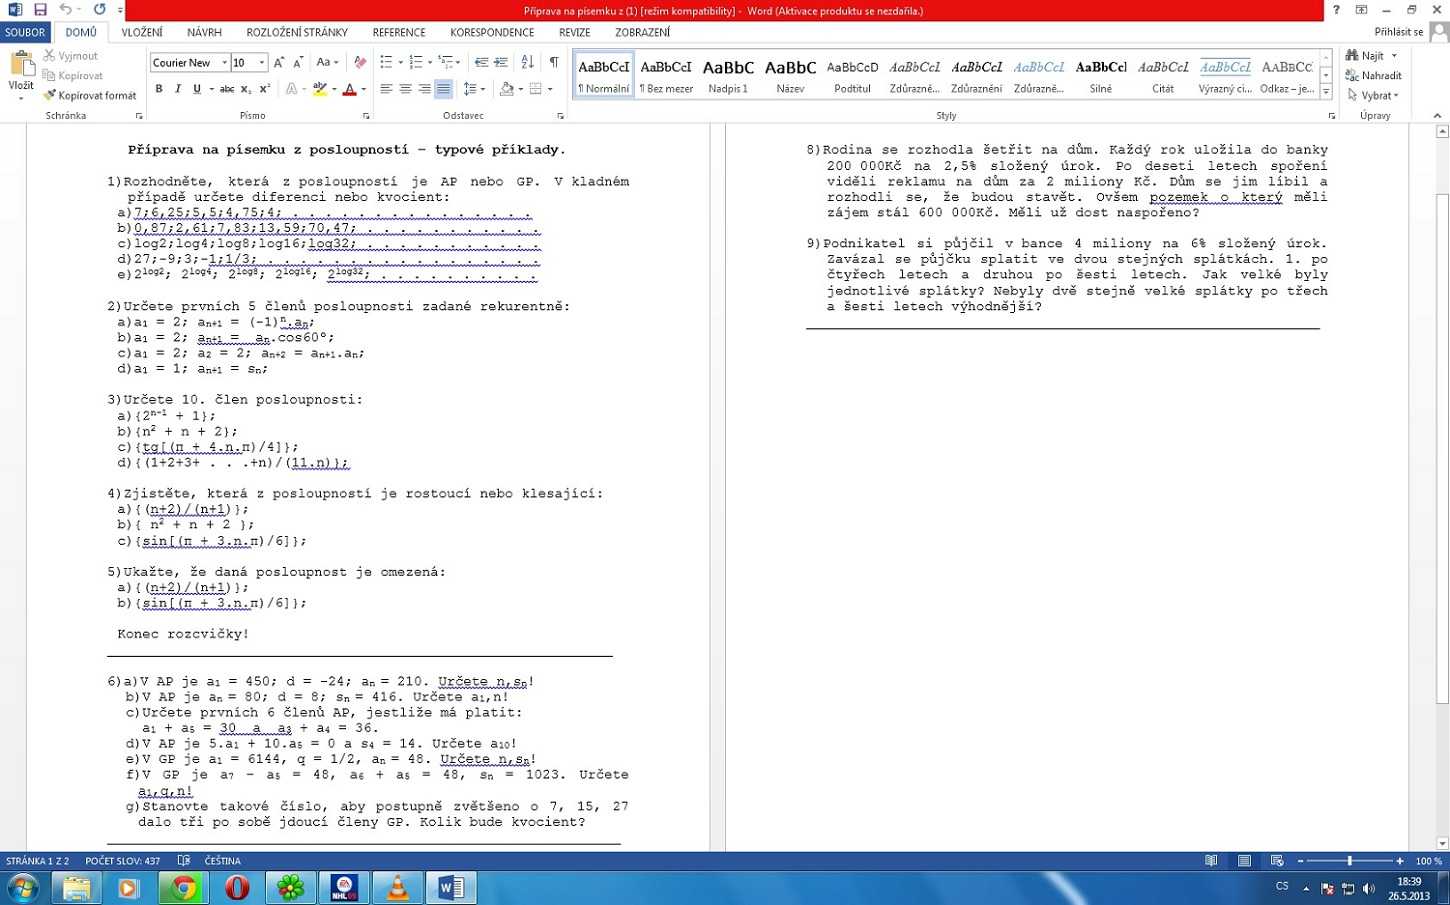Screen dimensions: 1450x905
Task: Switch to the ZOBRAZENÍ tab
Action: coord(643,32)
